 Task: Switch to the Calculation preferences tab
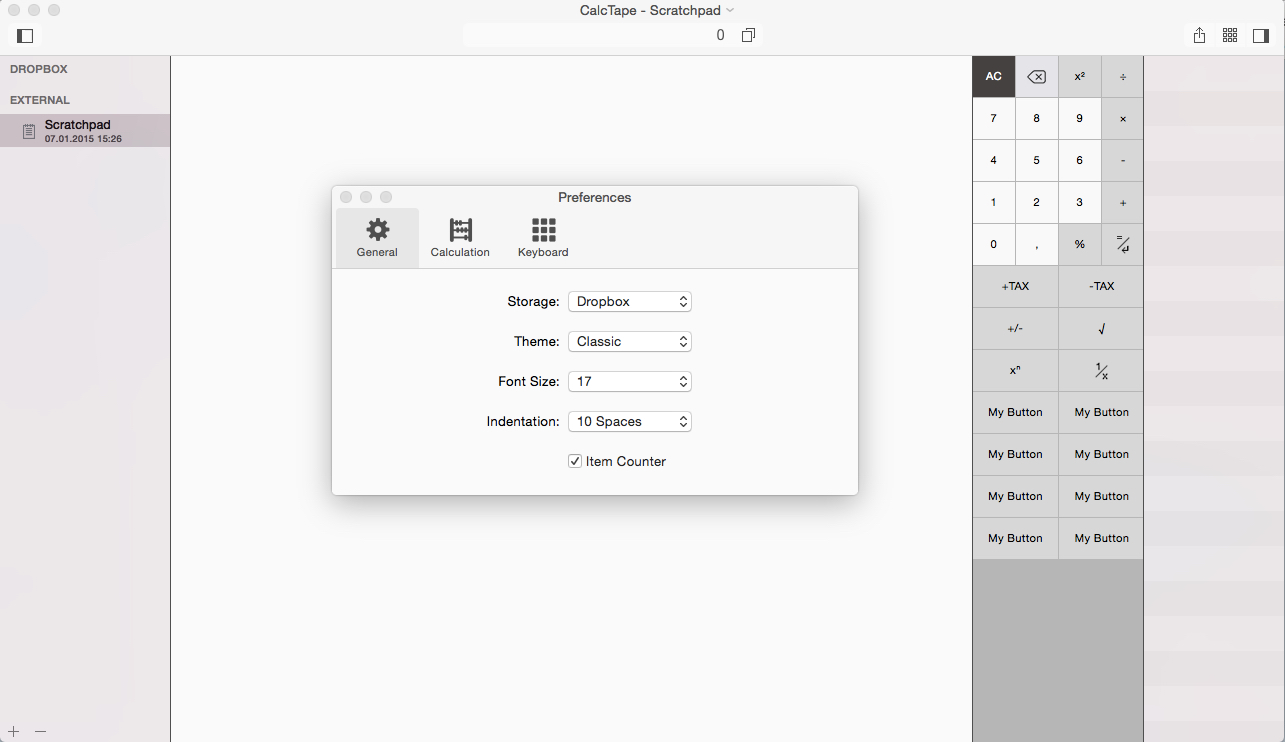[460, 238]
